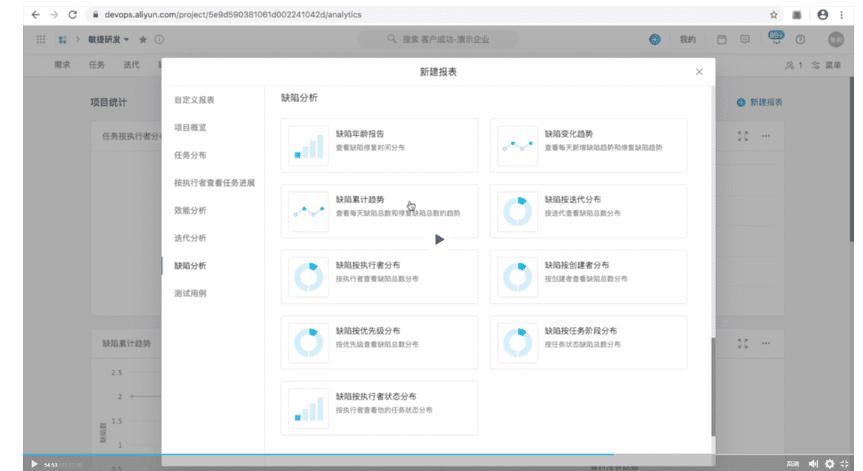Select 按执行者查看任务进展 category

(x=215, y=183)
